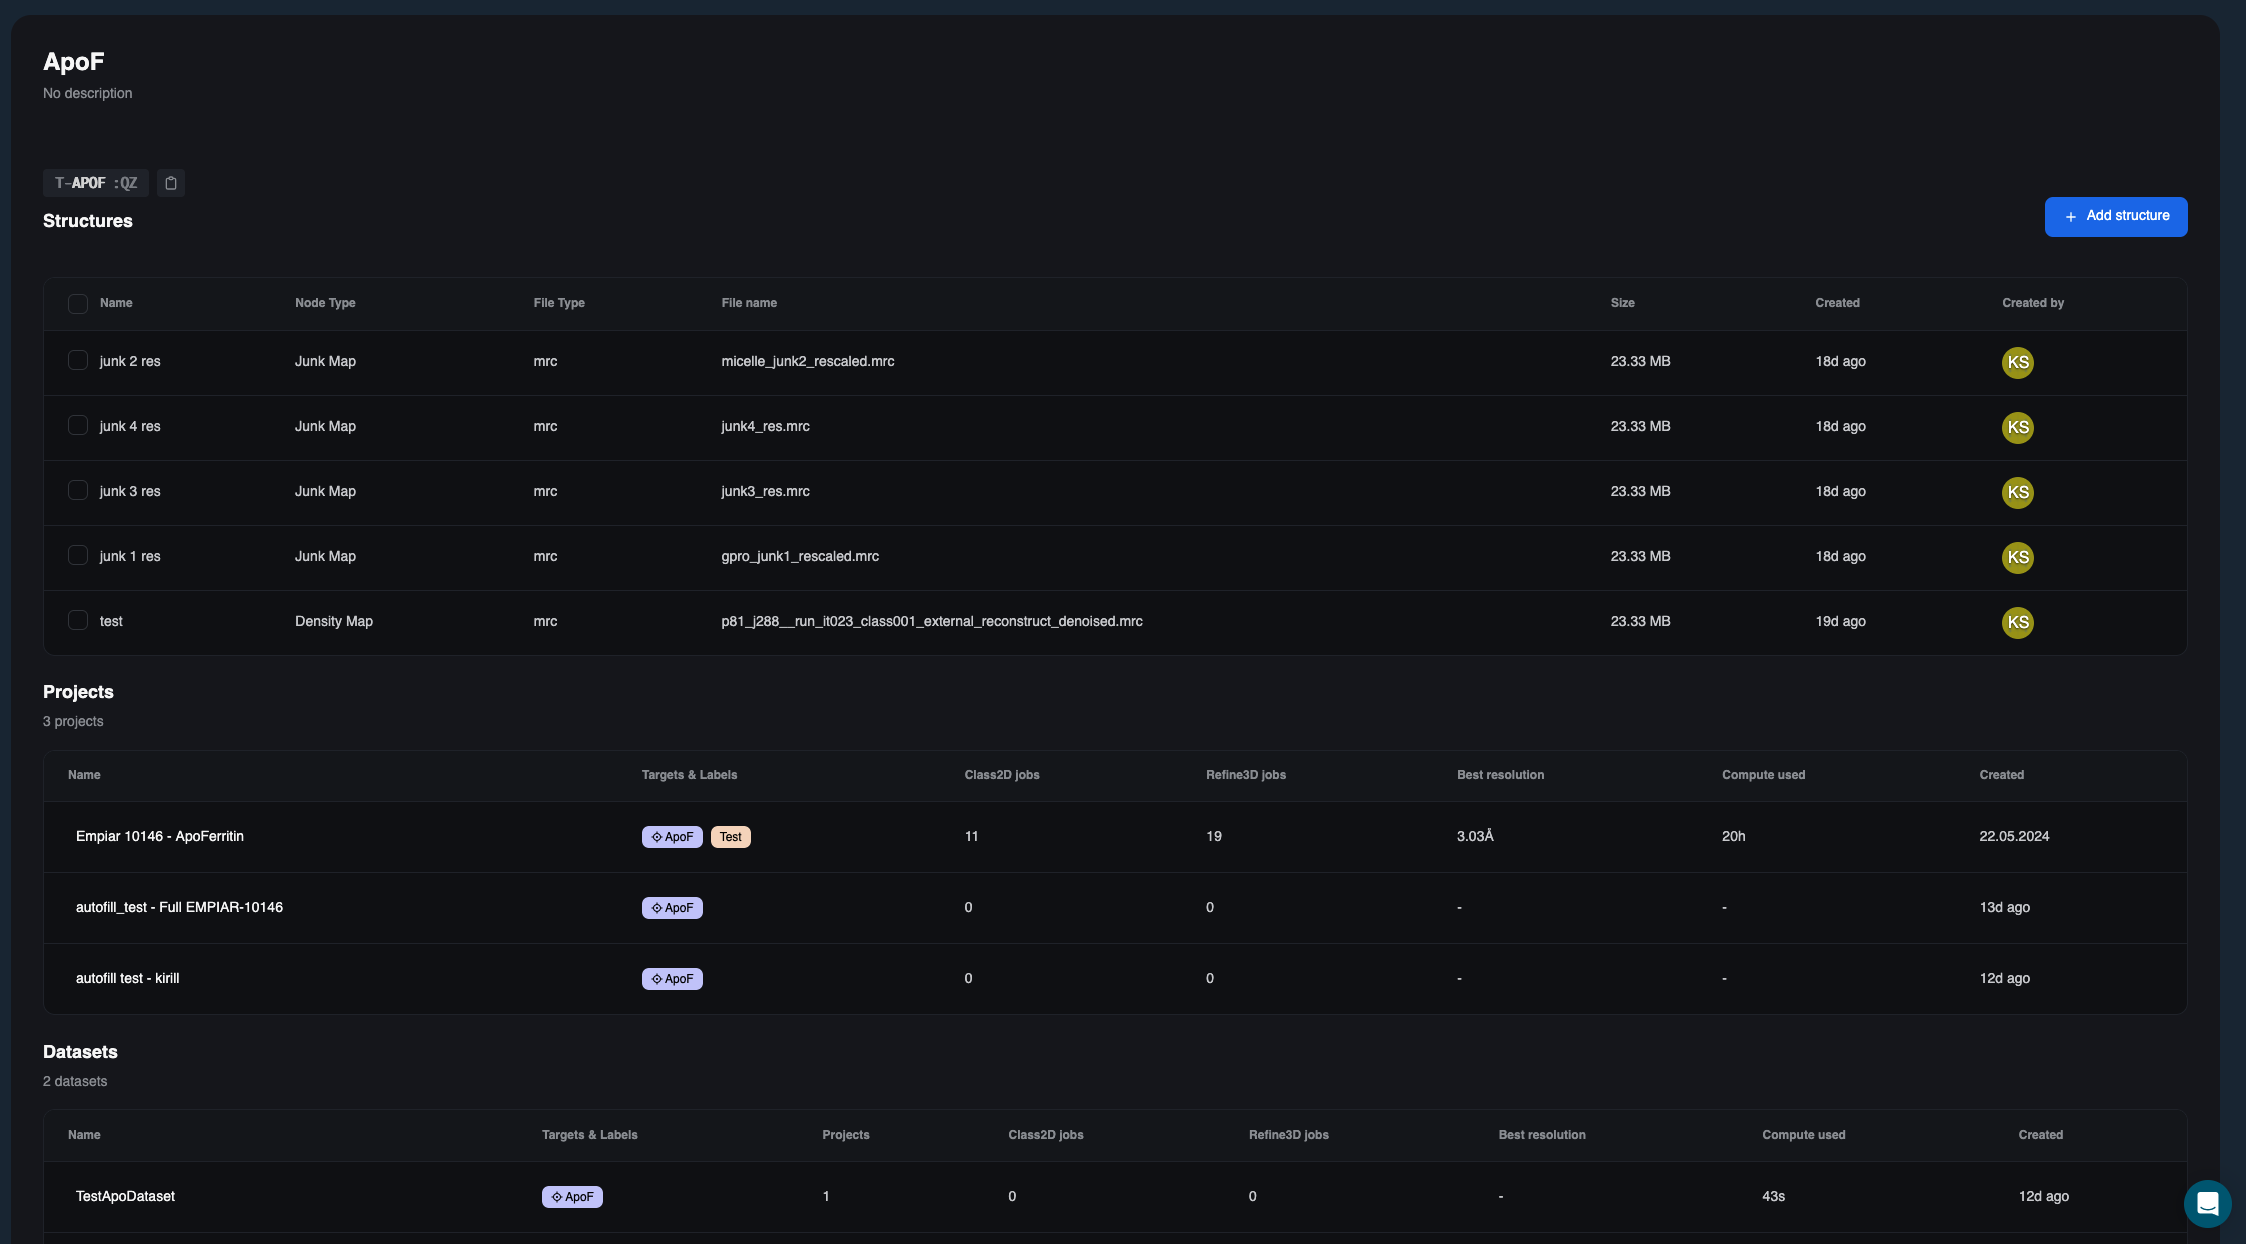Click ApoF target tag on autofill test - kirill

672,979
